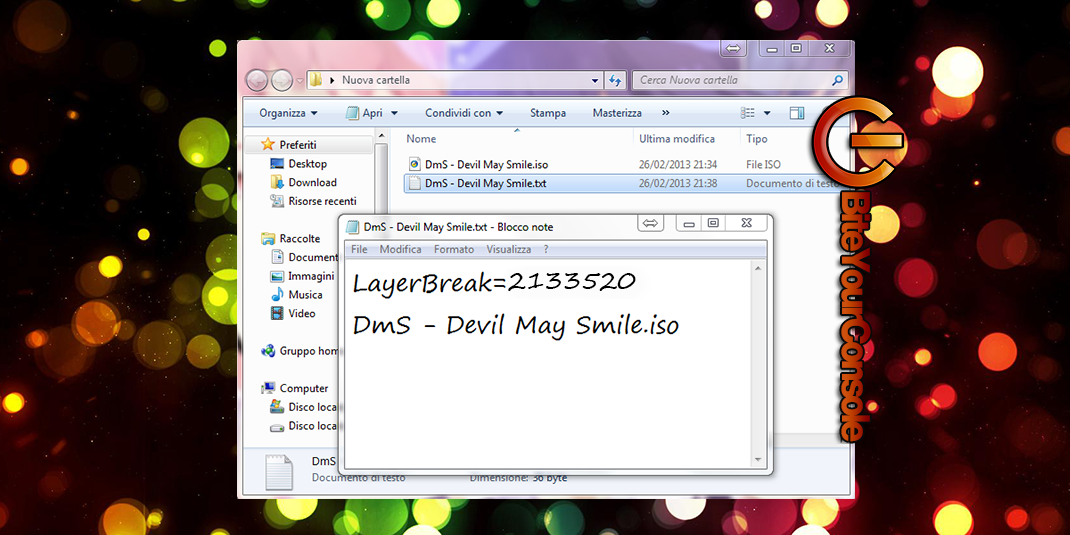Click Apri in Explorer toolbar
1070x535 pixels.
(x=373, y=113)
